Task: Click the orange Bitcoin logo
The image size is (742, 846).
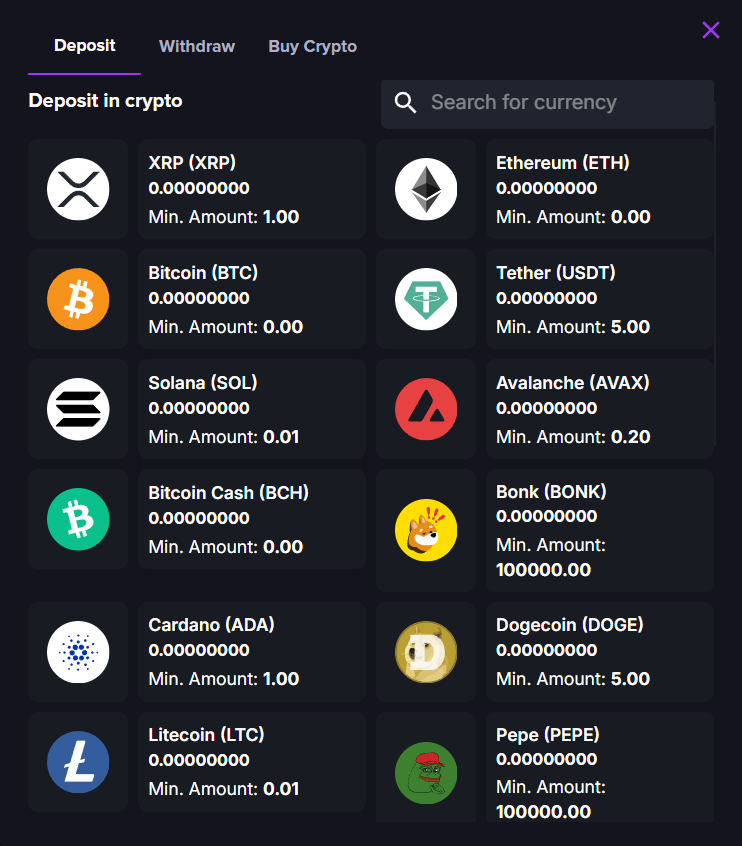Action: 78,299
